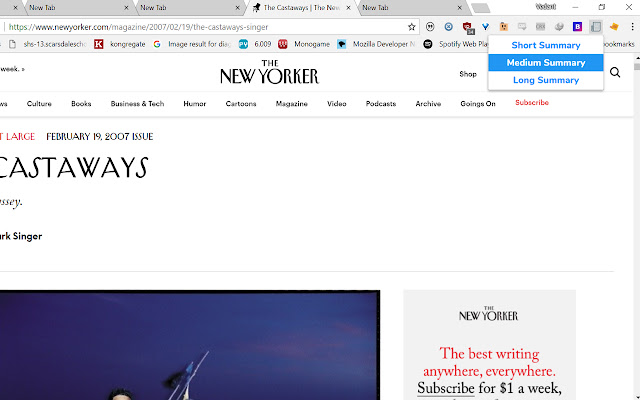Go to the Culture section
Screen dimensions: 640x400
[39, 104]
